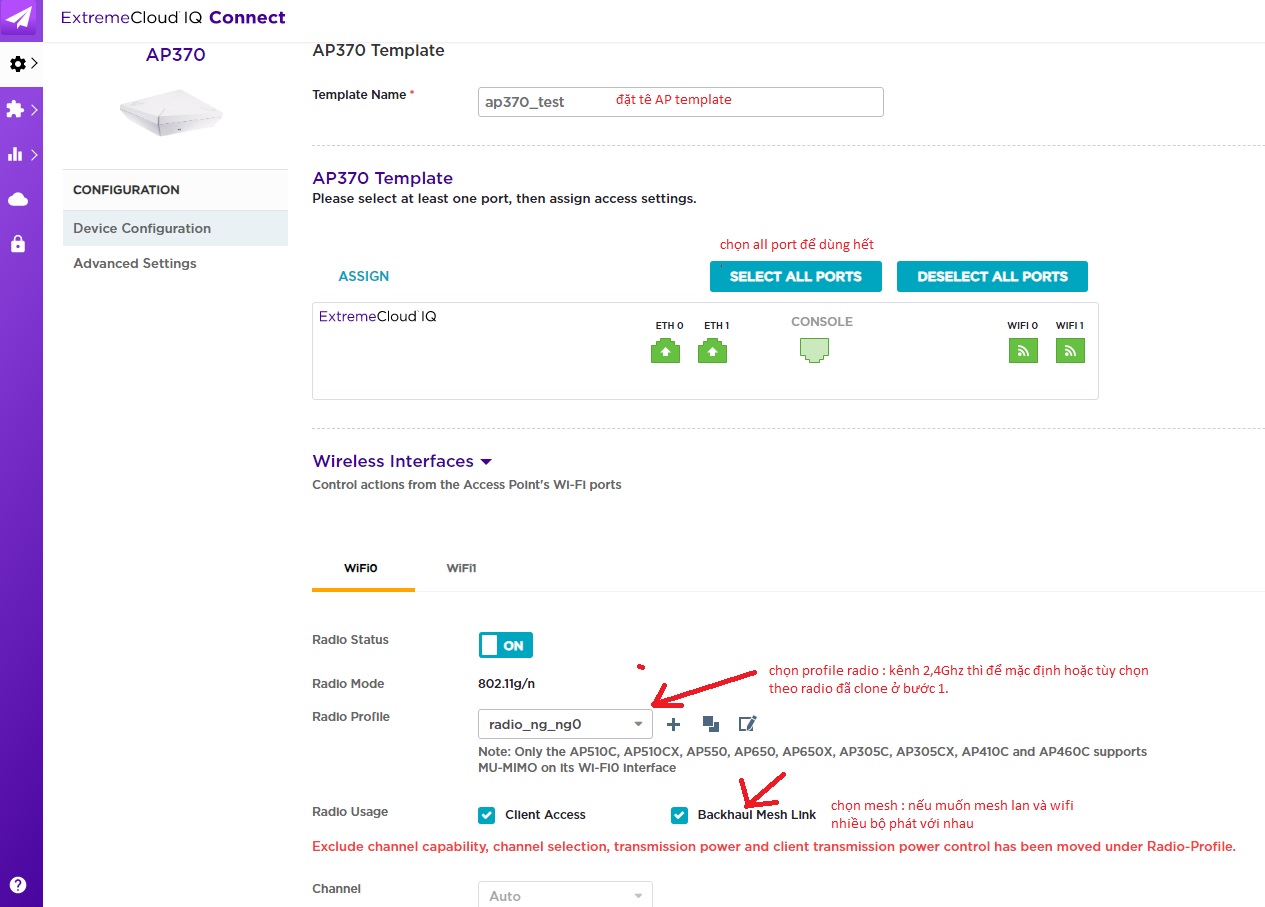Toggle Radio Status switch off
The height and width of the screenshot is (907, 1265).
(506, 645)
